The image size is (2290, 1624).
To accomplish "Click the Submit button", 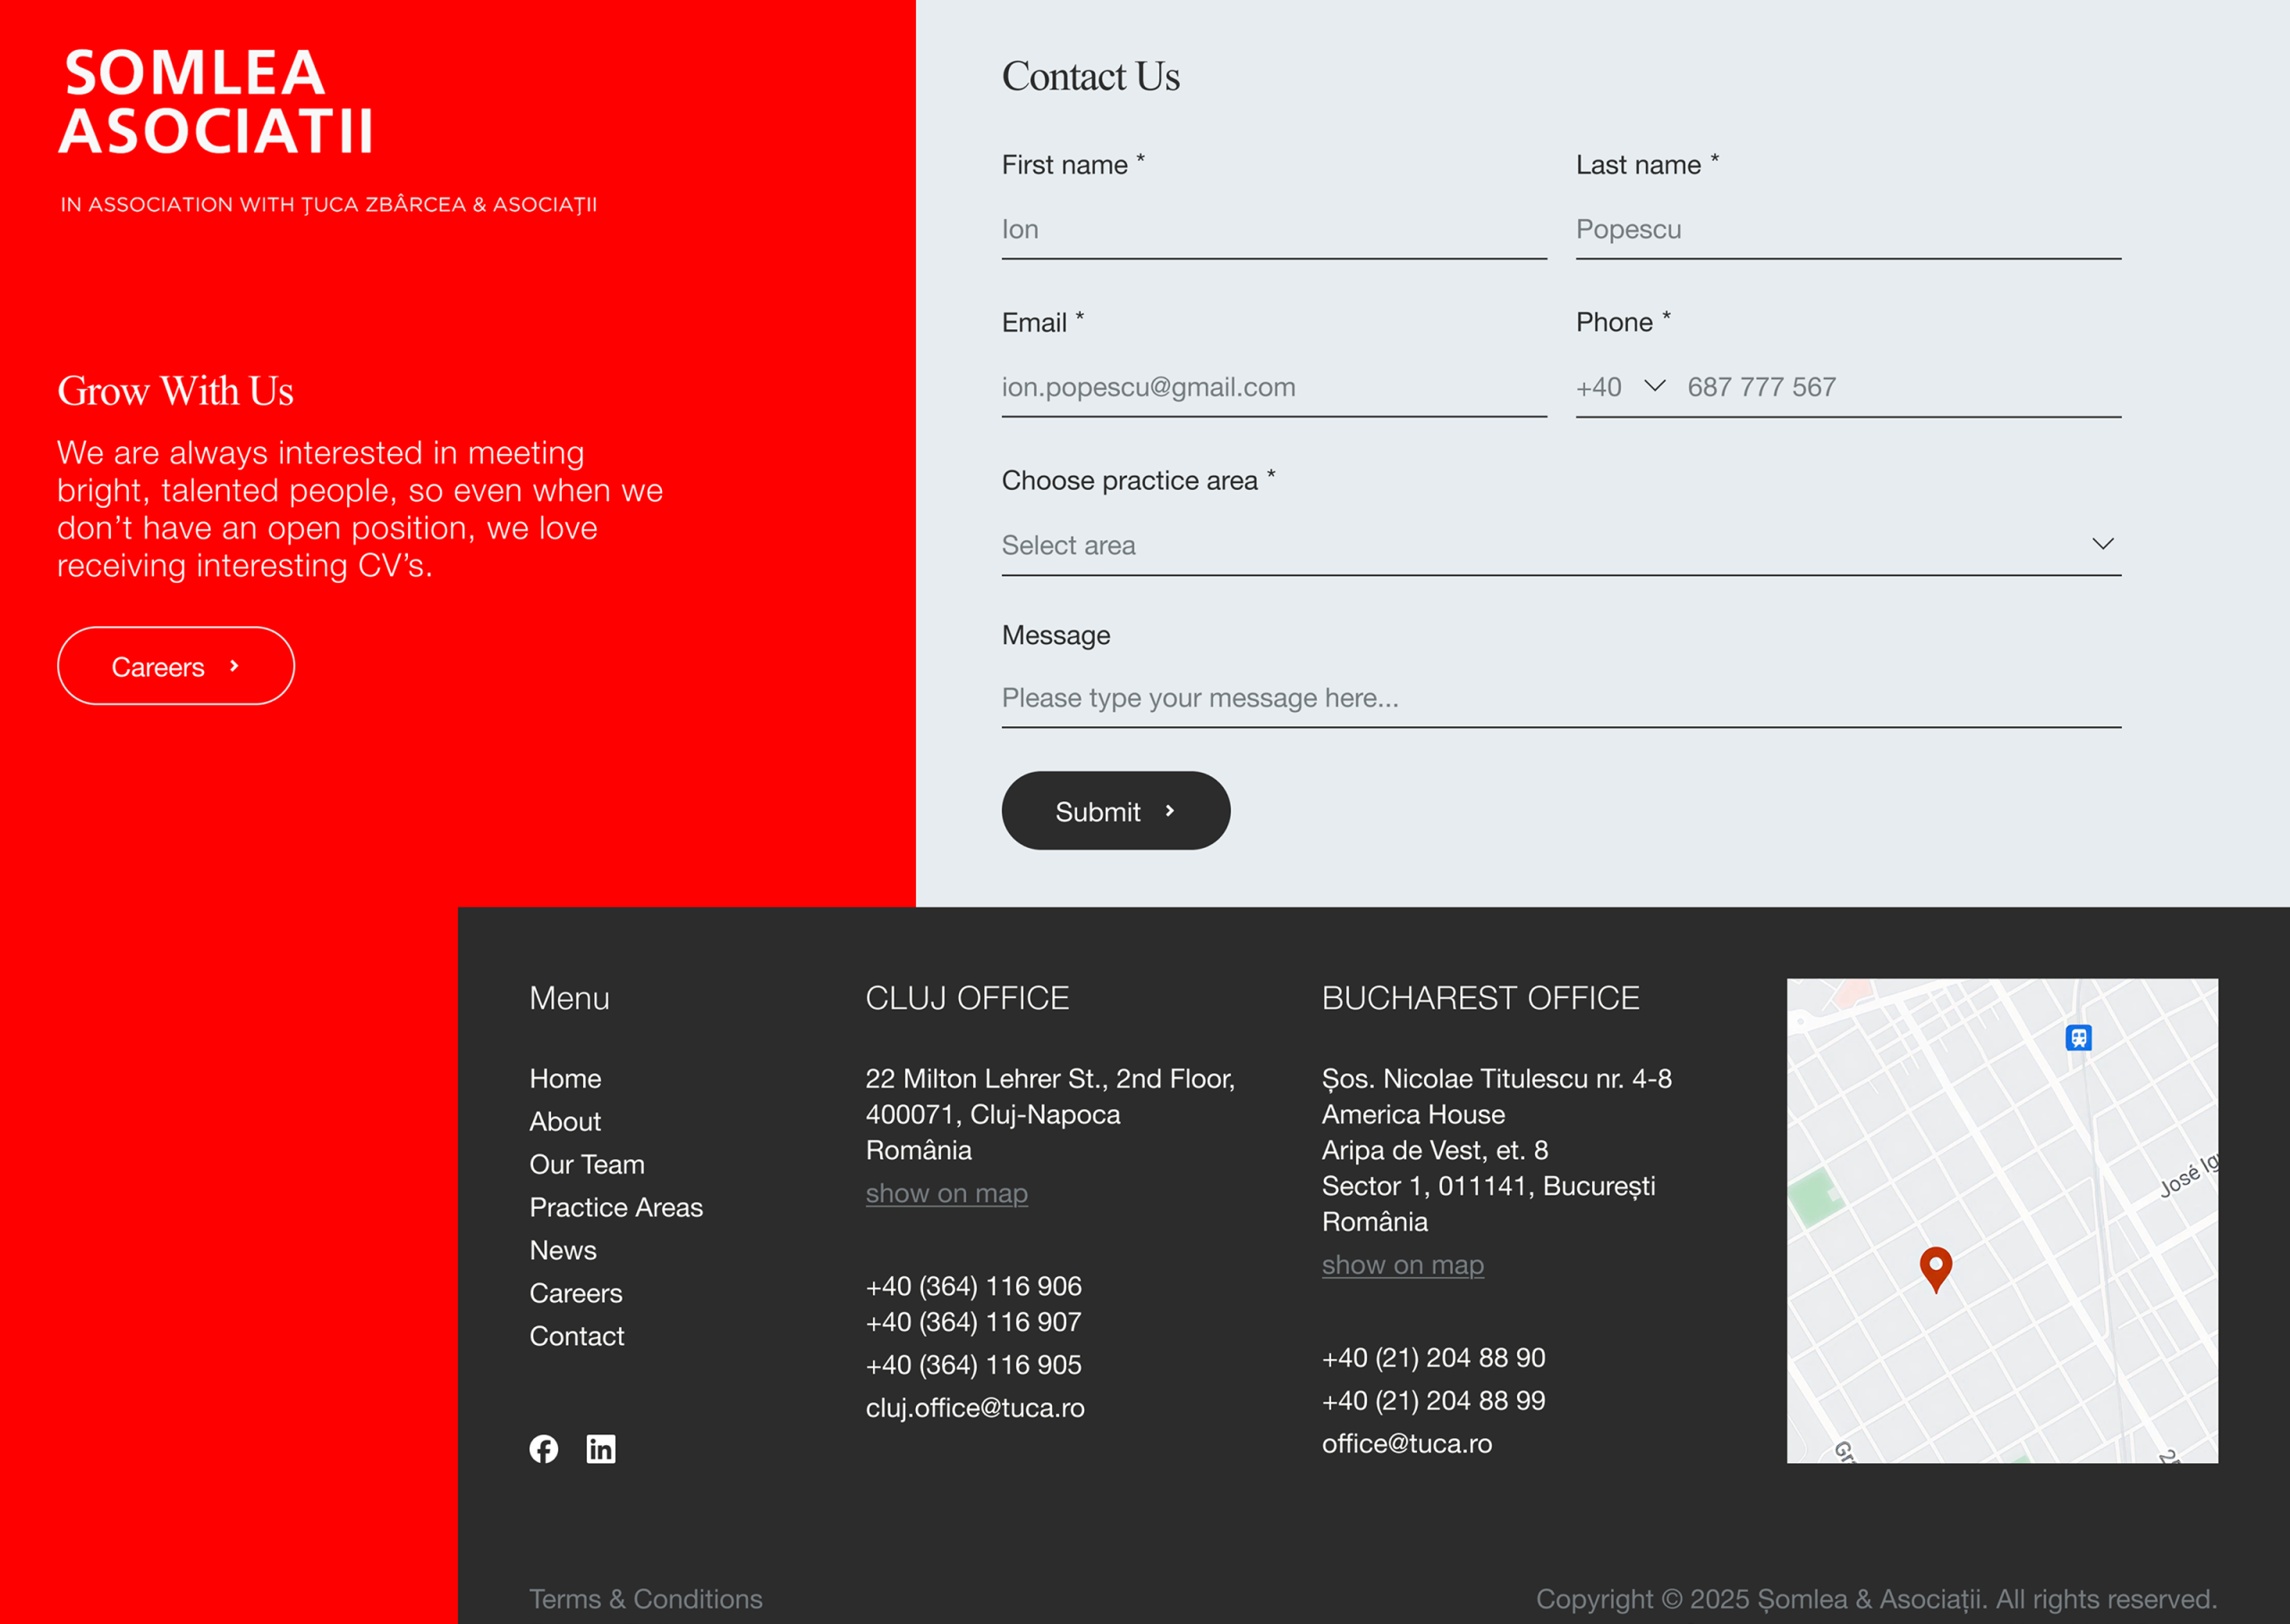I will [x=1115, y=810].
